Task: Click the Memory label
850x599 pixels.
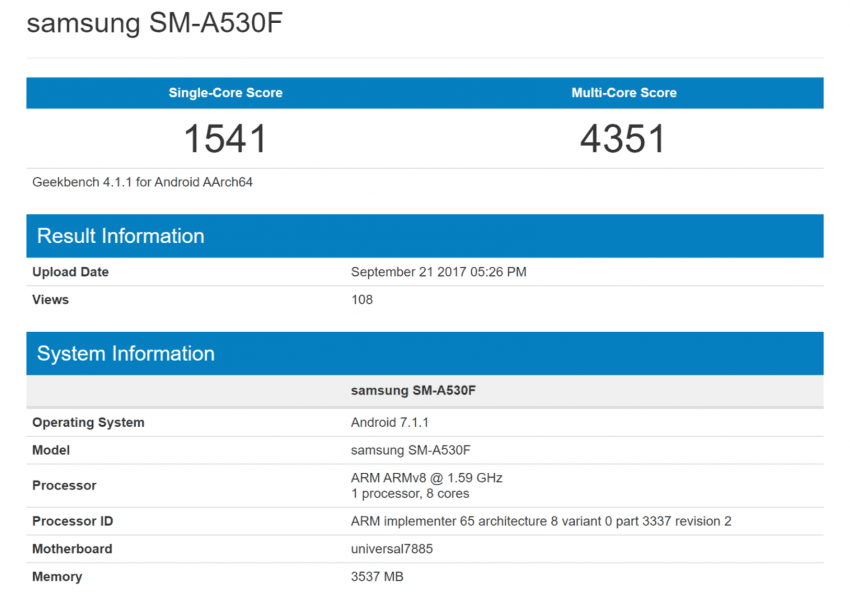Action: (x=57, y=577)
